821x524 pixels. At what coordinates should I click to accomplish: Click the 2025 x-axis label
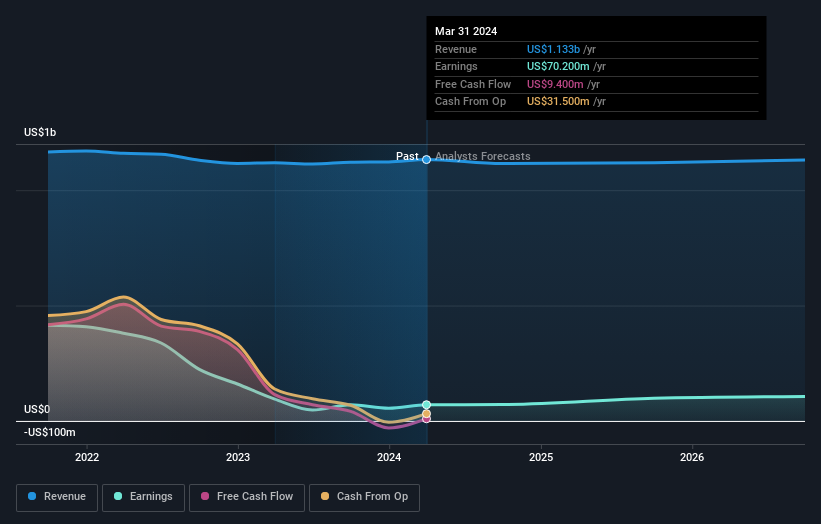(541, 457)
